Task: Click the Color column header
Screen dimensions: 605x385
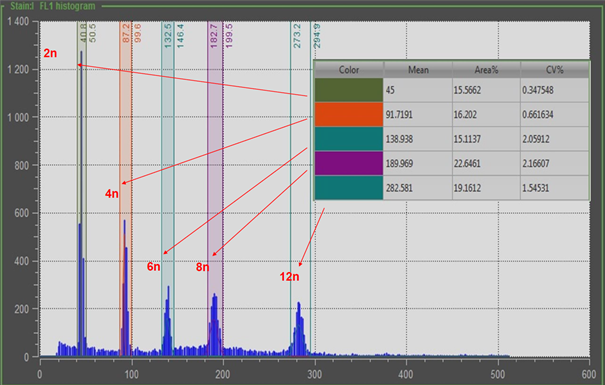Action: click(349, 70)
